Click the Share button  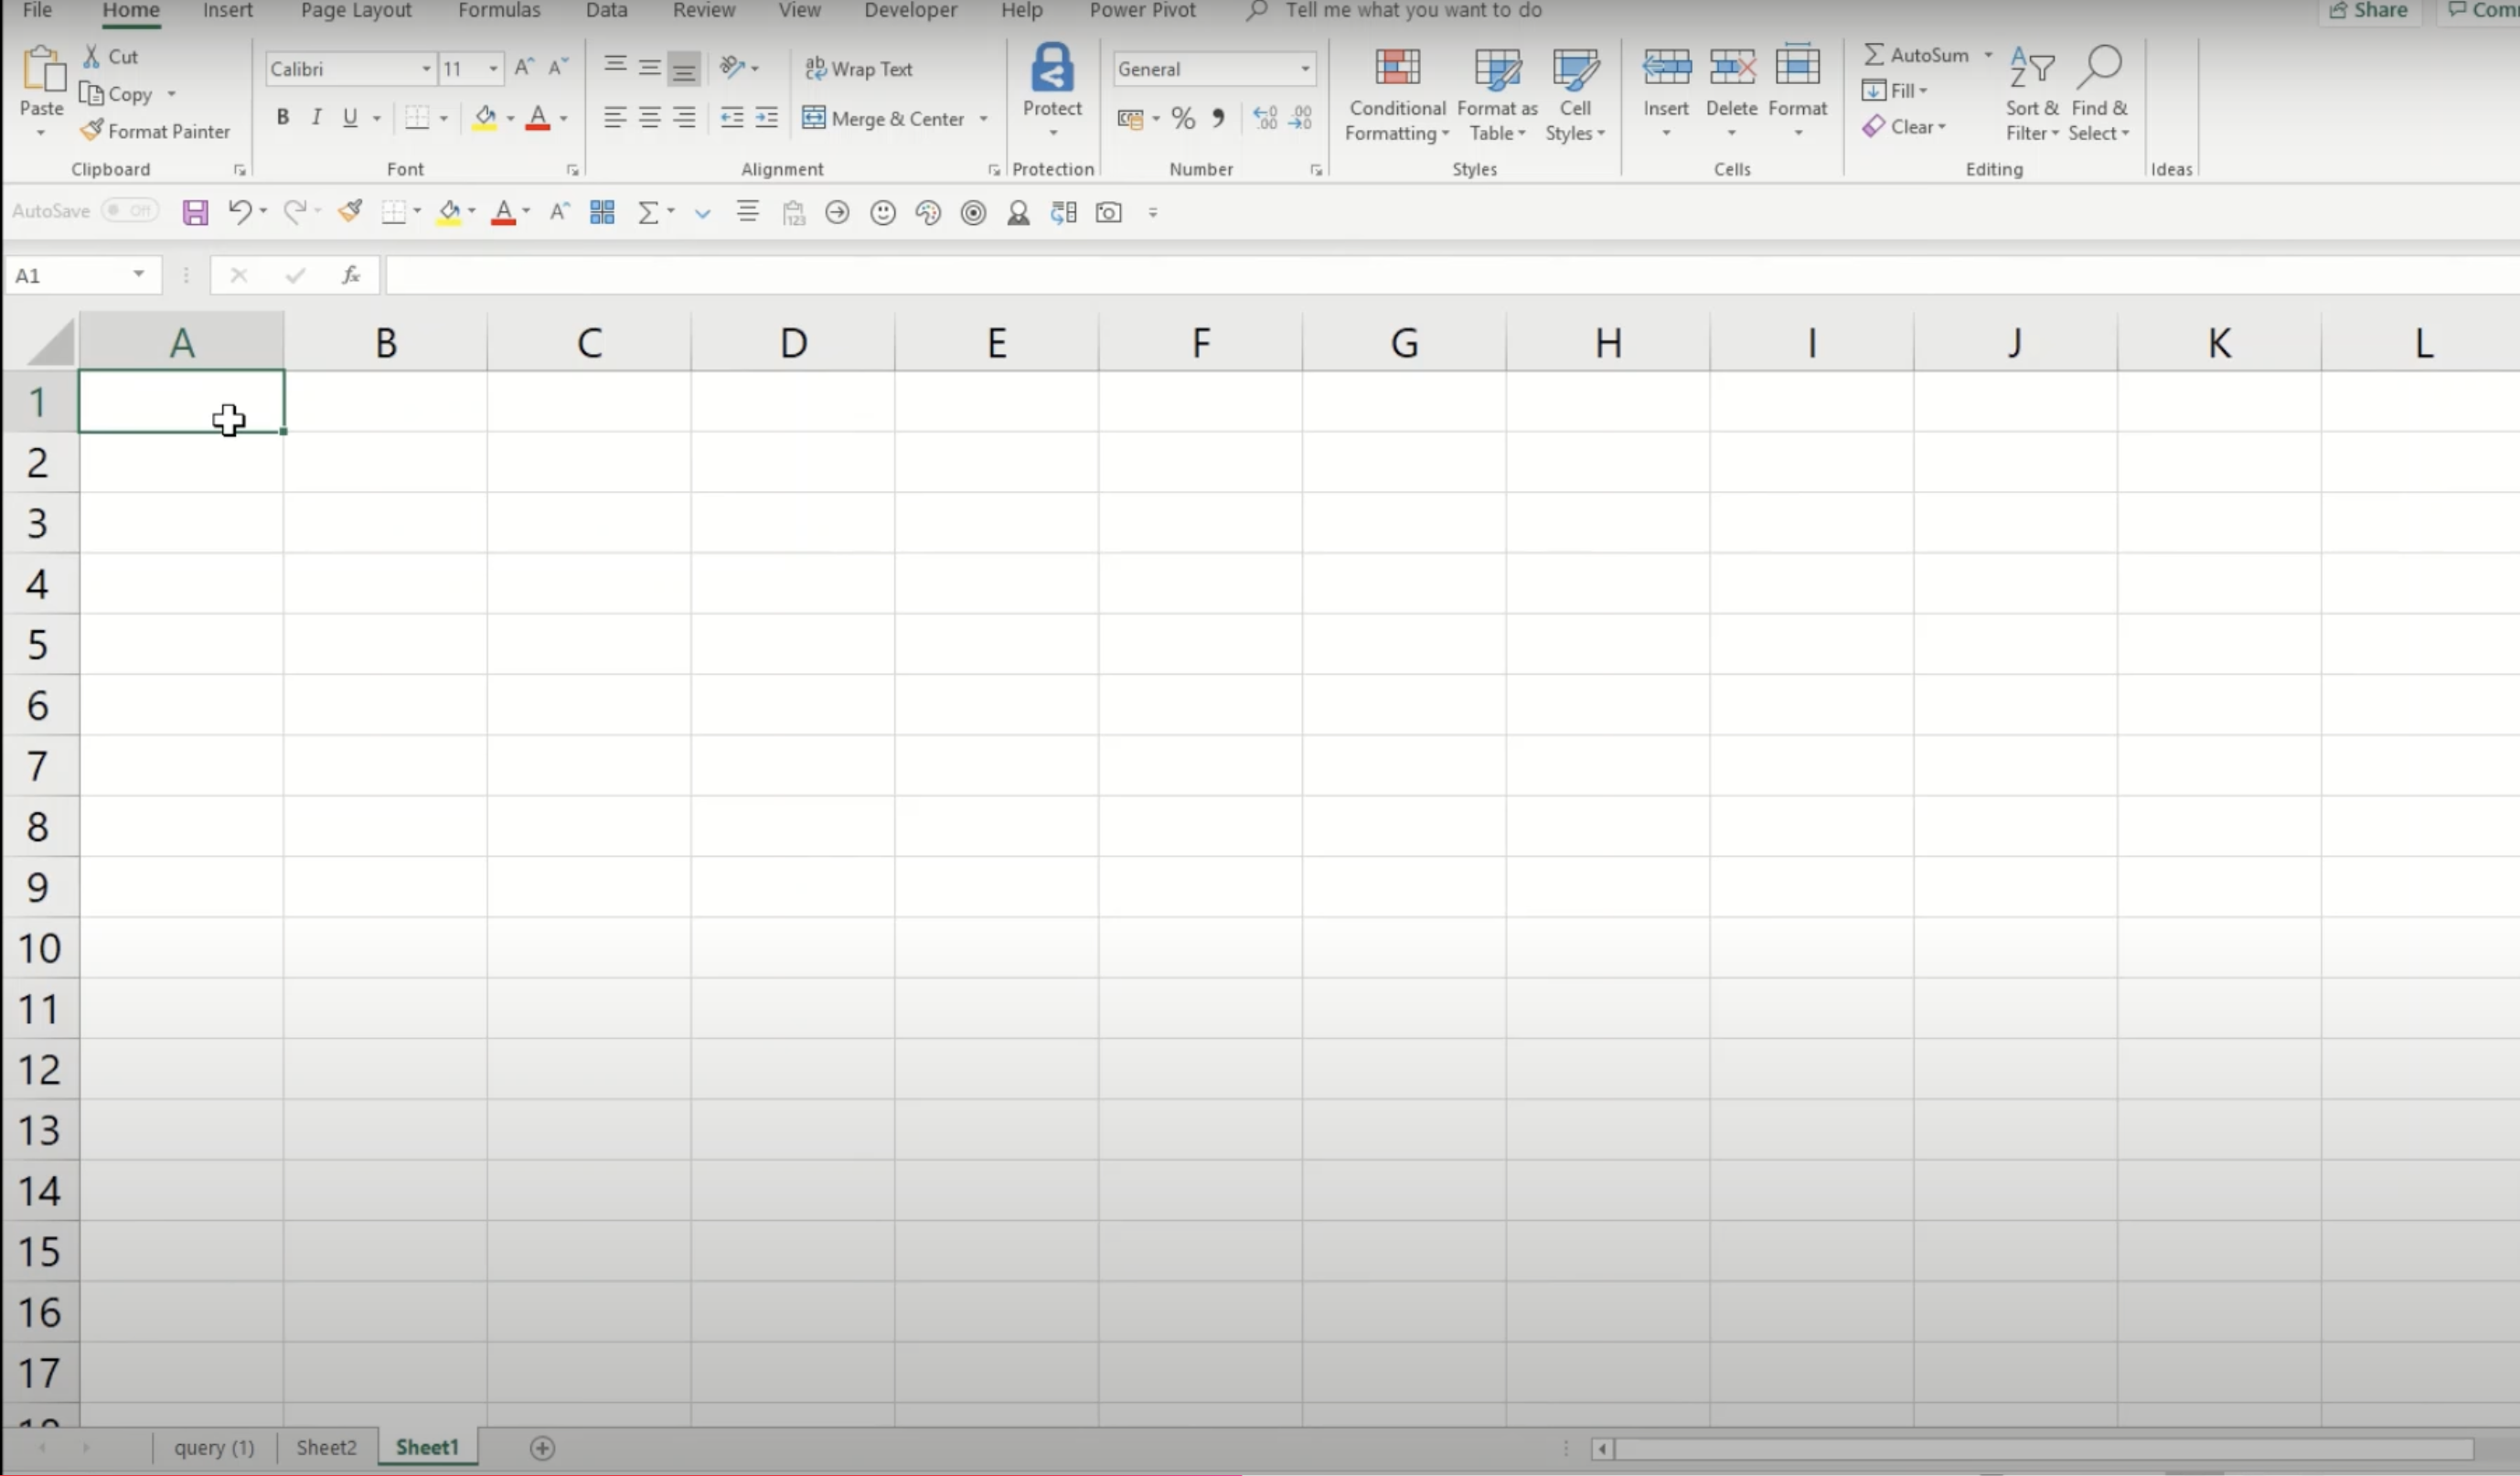pos(2369,11)
